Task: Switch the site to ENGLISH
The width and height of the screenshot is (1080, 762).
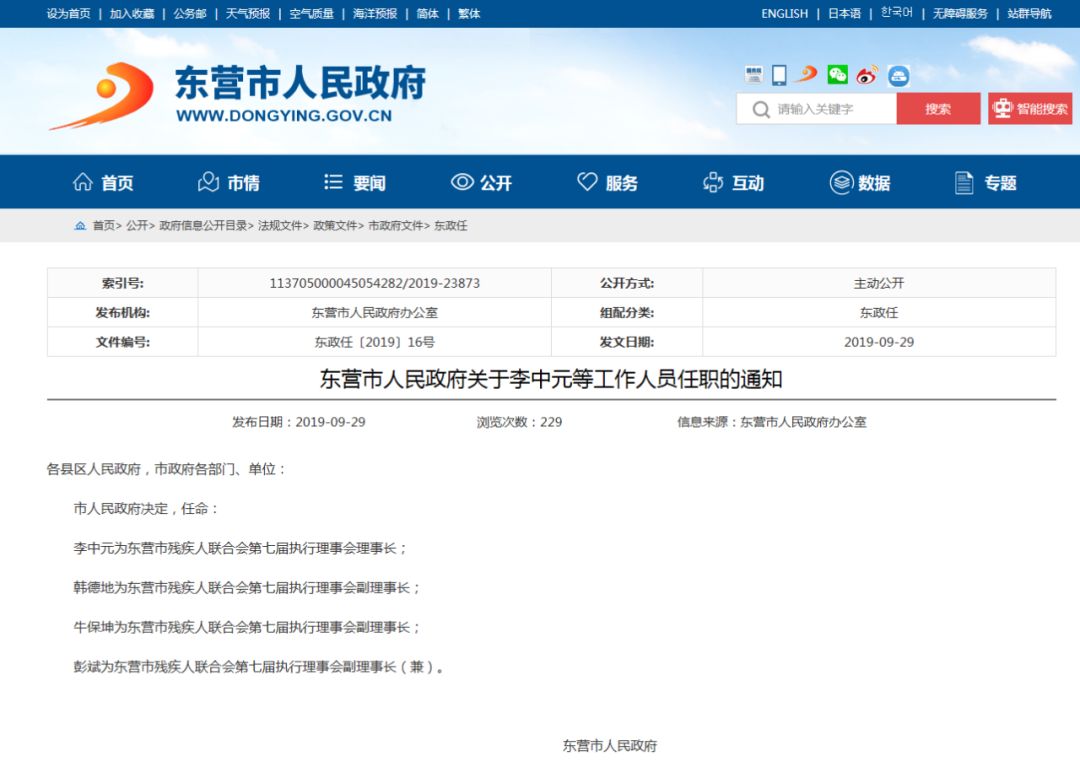Action: pos(785,14)
